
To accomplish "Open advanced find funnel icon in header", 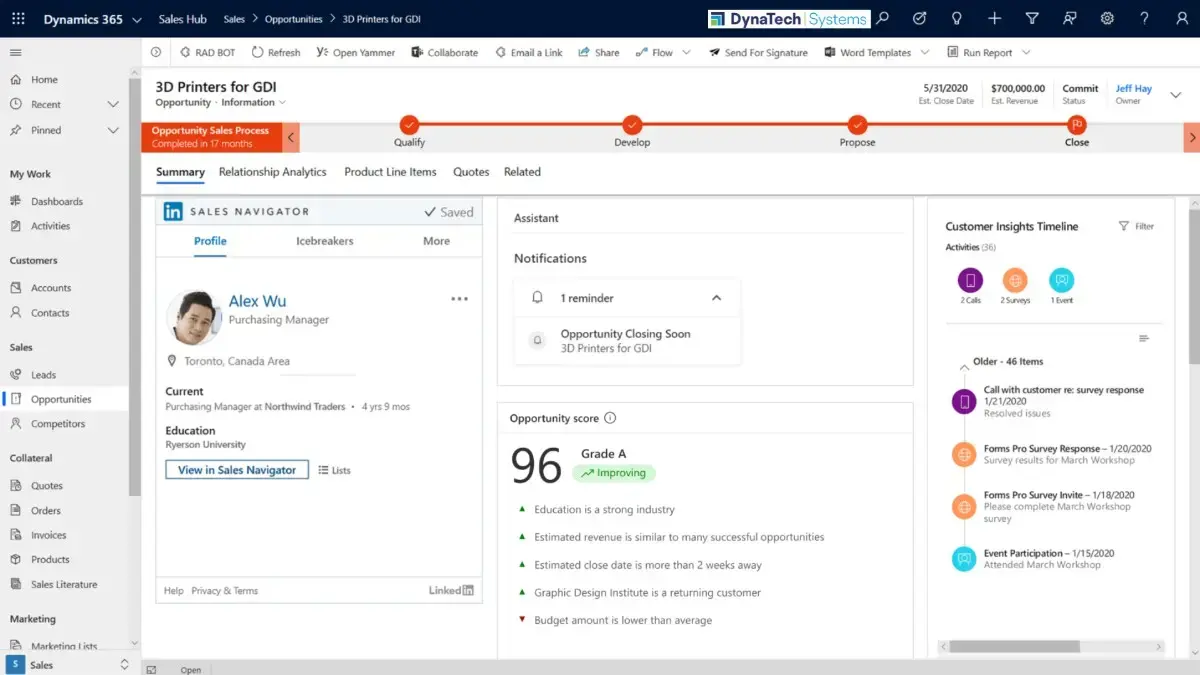I will (x=1032, y=18).
